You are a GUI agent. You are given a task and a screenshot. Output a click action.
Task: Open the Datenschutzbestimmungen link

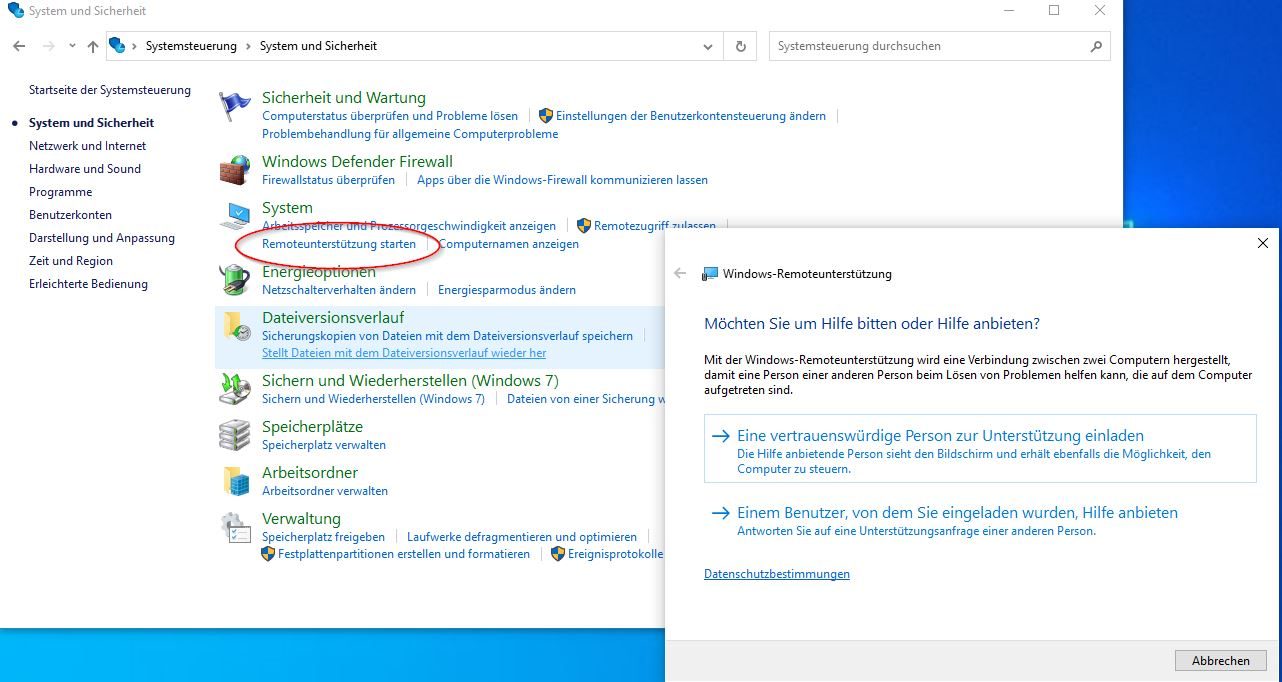[776, 574]
